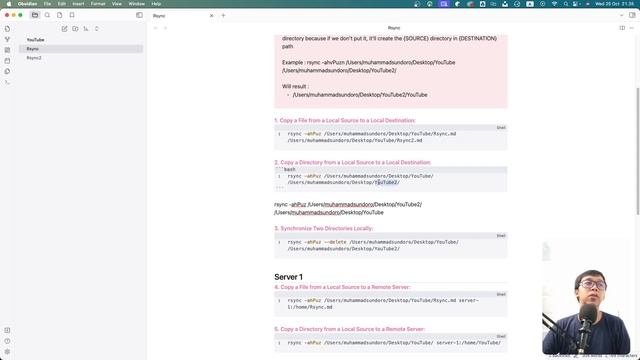
Task: Open today's daily note from the ribbon
Action: (x=7, y=60)
